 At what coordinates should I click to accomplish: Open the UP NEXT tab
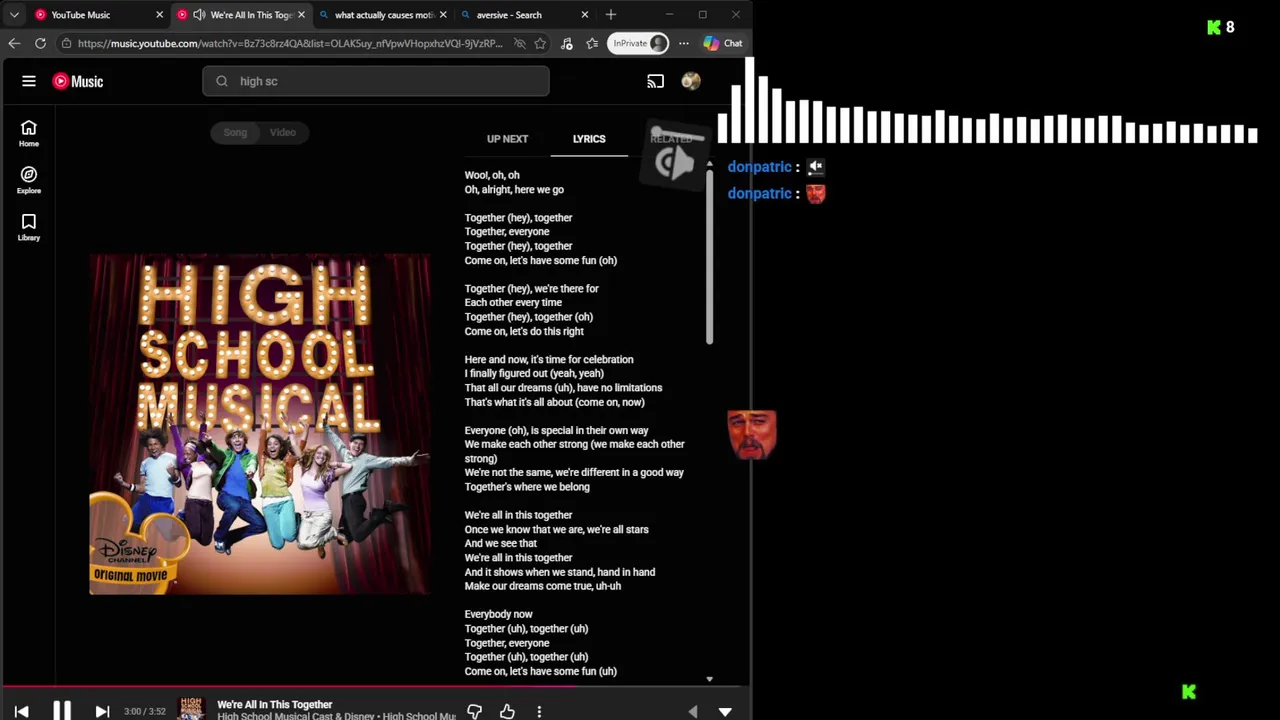pos(507,139)
